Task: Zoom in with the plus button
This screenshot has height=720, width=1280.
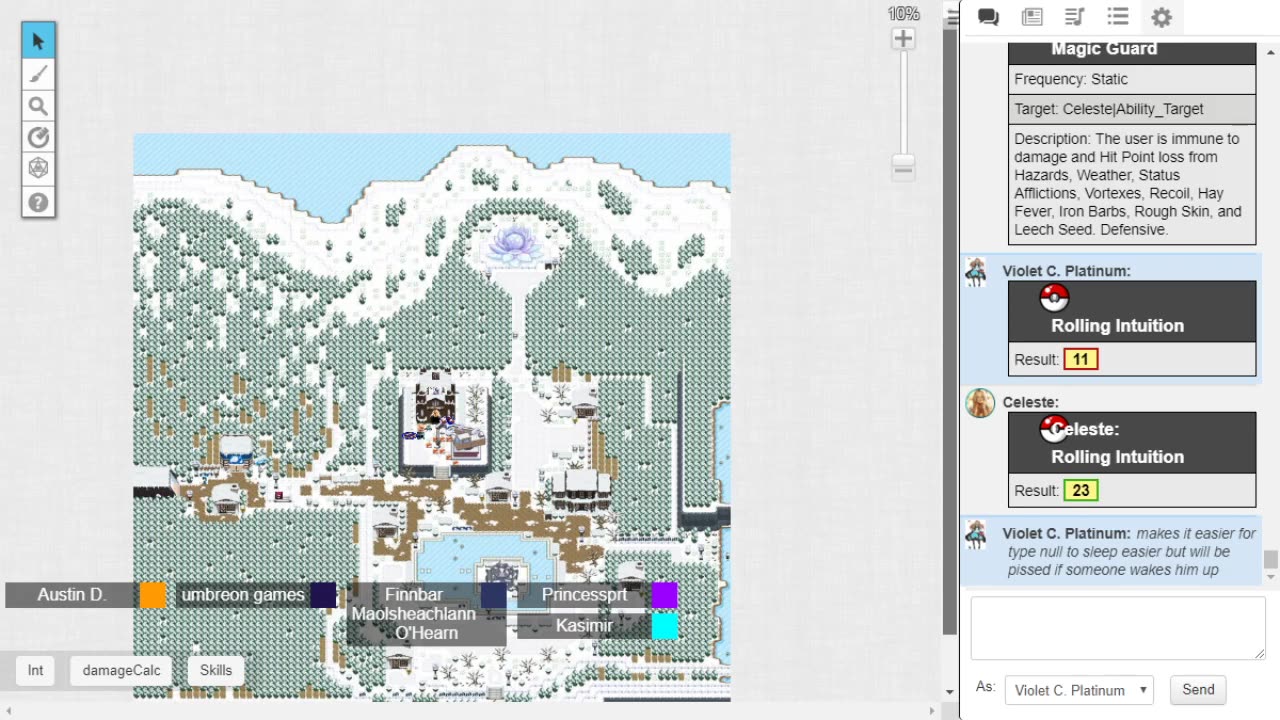Action: (x=903, y=39)
